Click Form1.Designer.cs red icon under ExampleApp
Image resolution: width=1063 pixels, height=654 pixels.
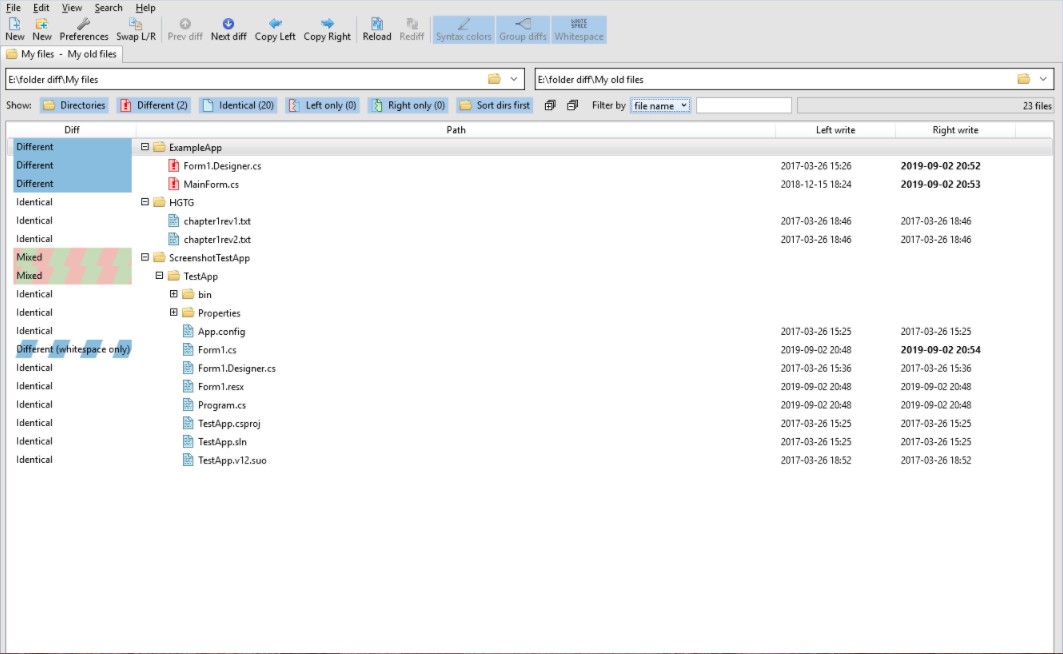[174, 165]
